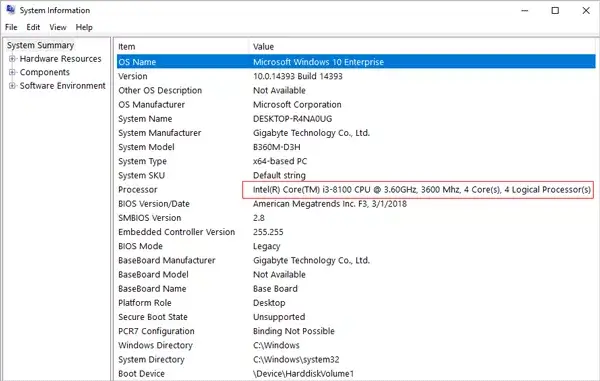Click the Item column header
This screenshot has width=600, height=381.
tap(127, 47)
